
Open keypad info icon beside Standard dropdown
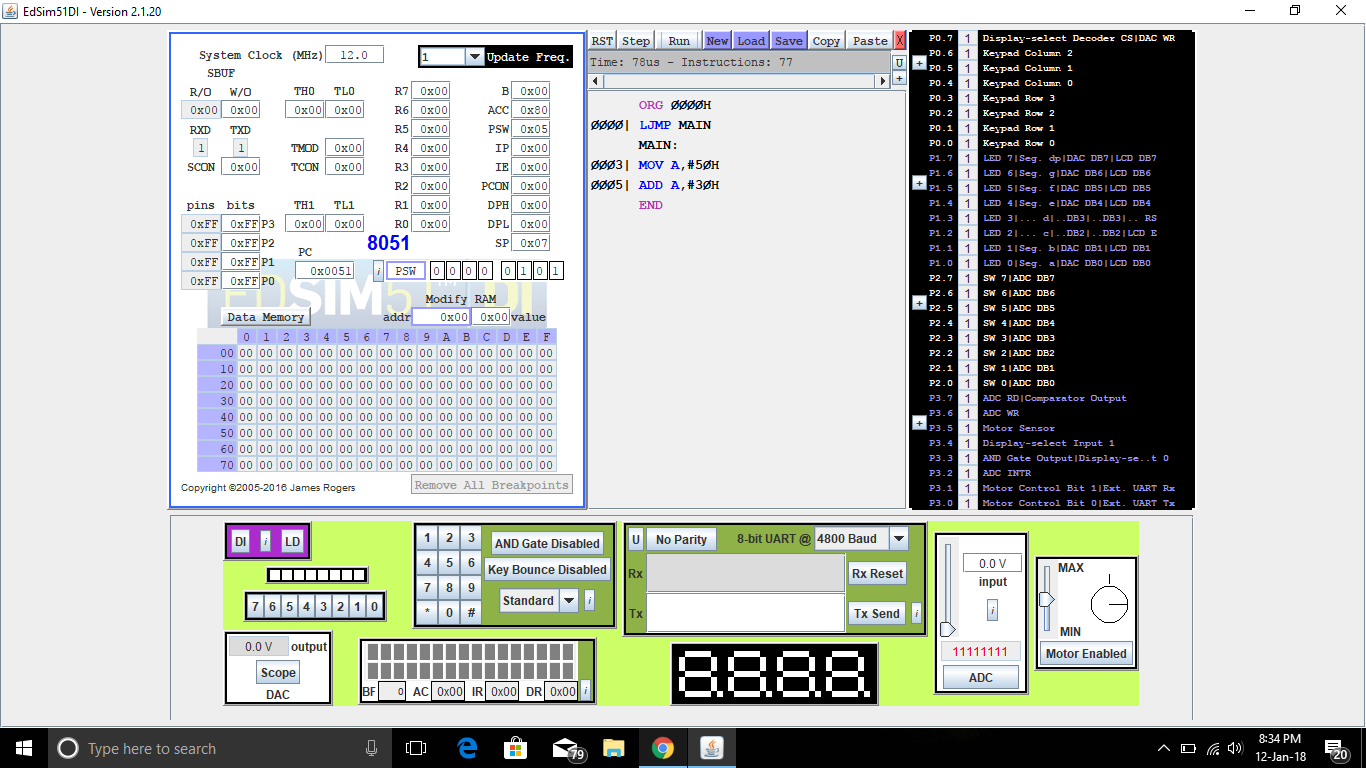coord(589,600)
